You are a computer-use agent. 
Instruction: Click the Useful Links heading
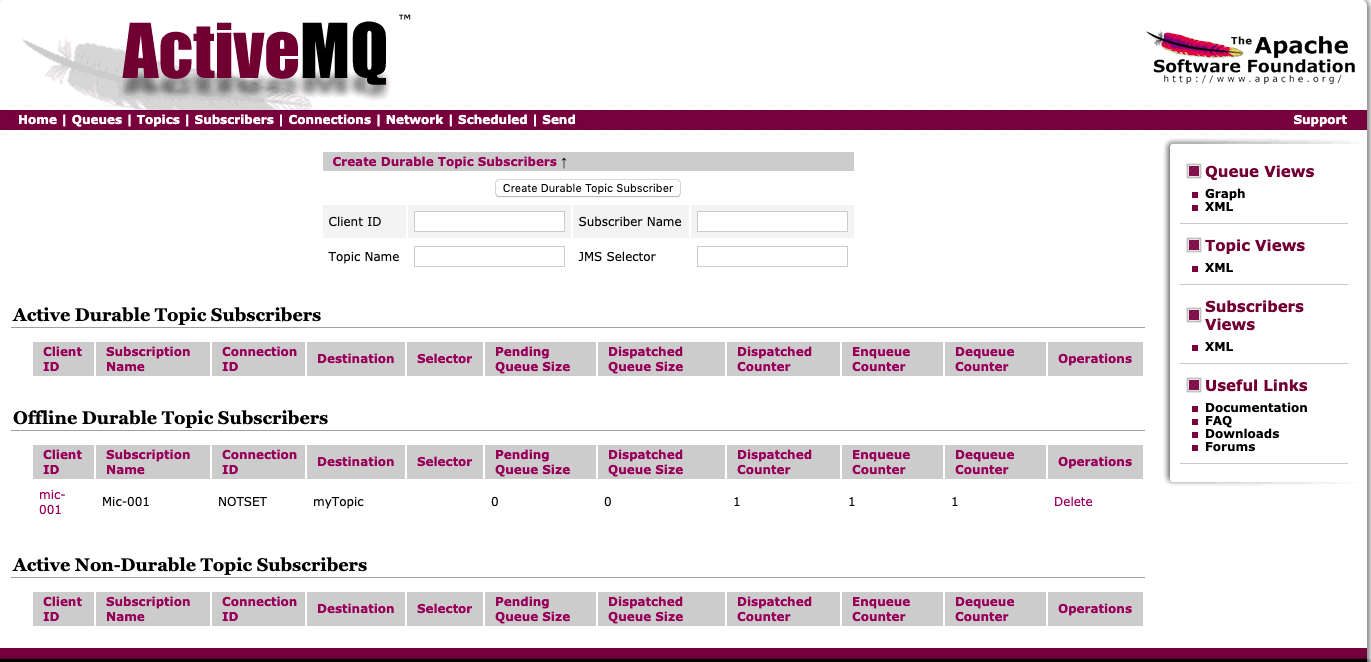click(x=1256, y=385)
